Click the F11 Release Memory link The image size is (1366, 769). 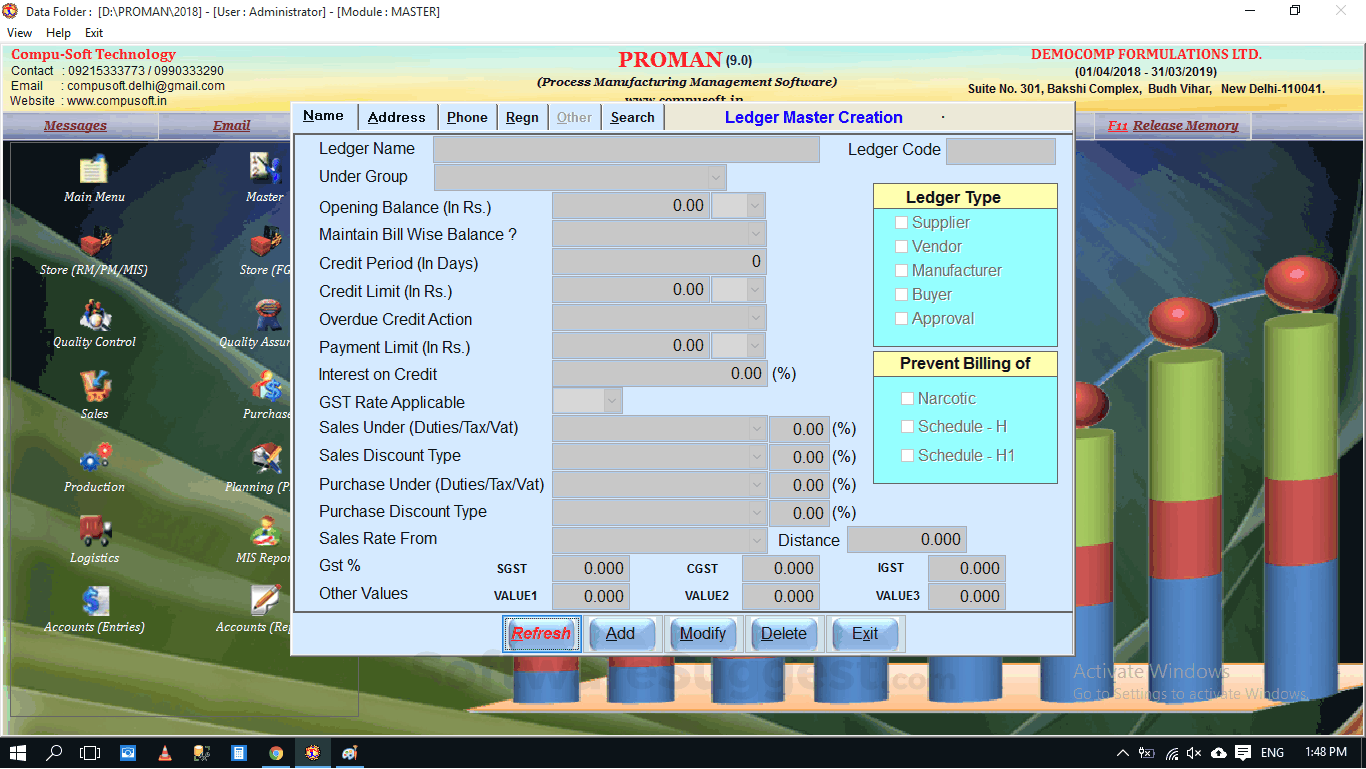1173,125
